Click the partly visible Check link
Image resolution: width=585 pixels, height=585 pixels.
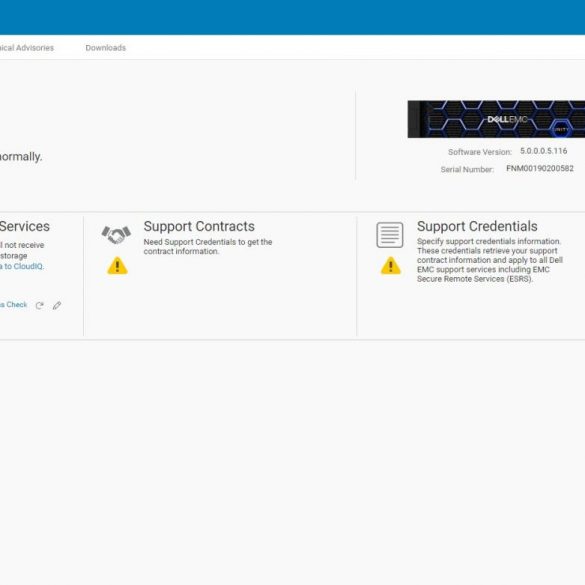click(x=13, y=305)
